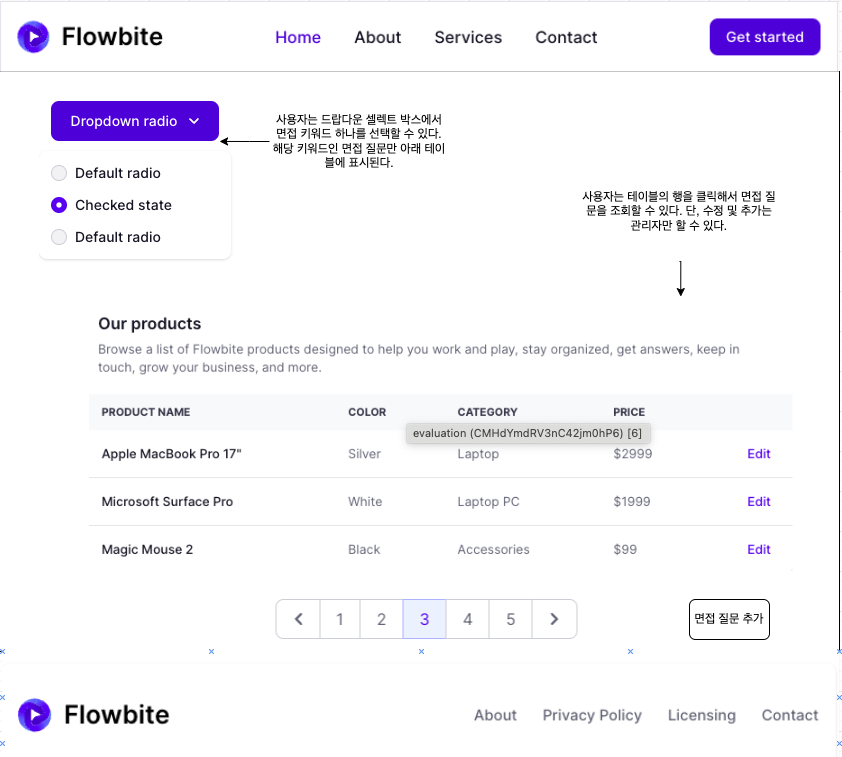Select the Checked state radio option
This screenshot has width=842, height=757.
pyautogui.click(x=59, y=205)
